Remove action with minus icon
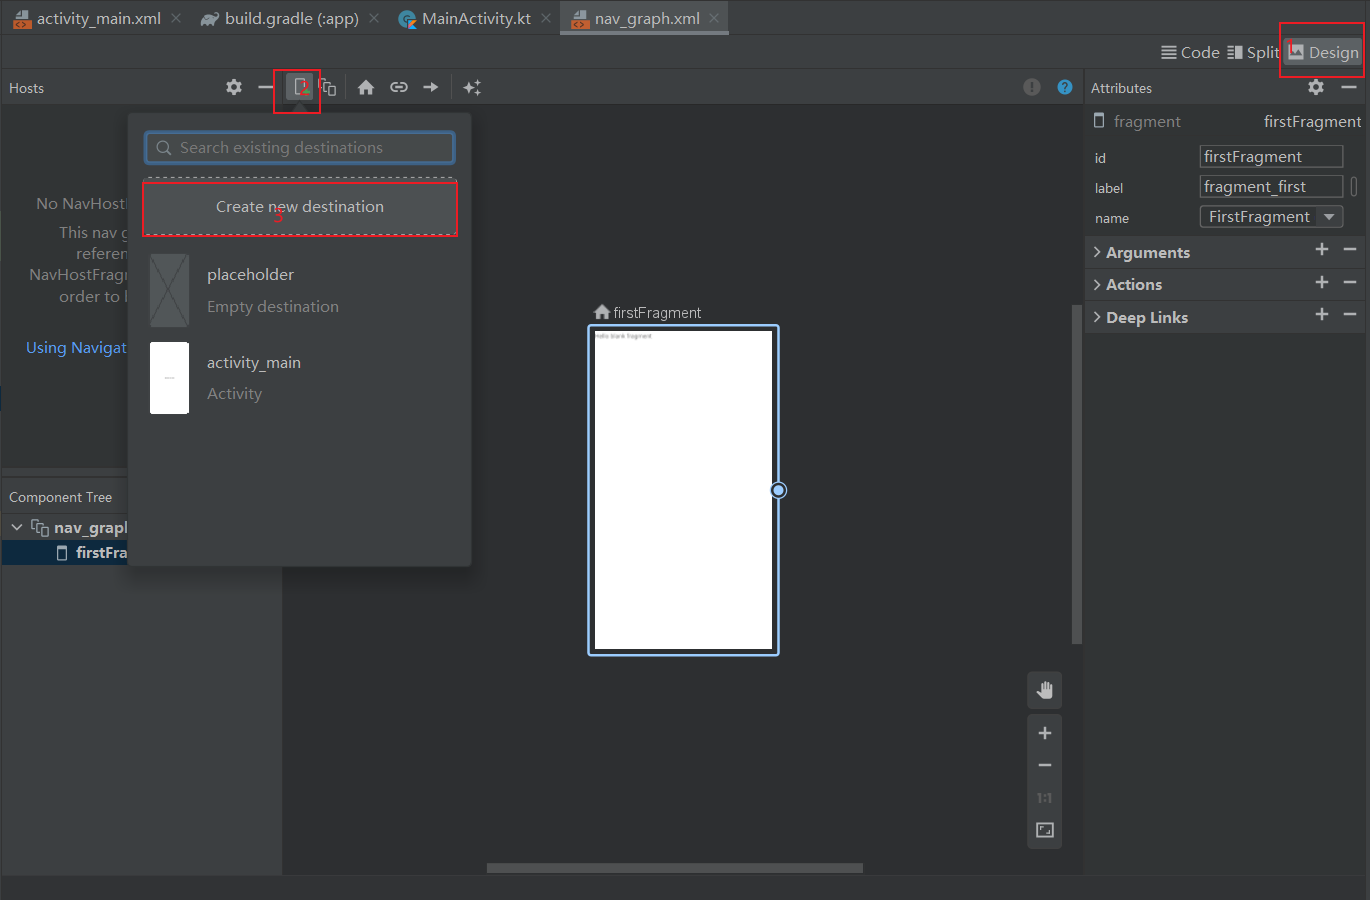Viewport: 1370px width, 900px height. click(x=1350, y=282)
